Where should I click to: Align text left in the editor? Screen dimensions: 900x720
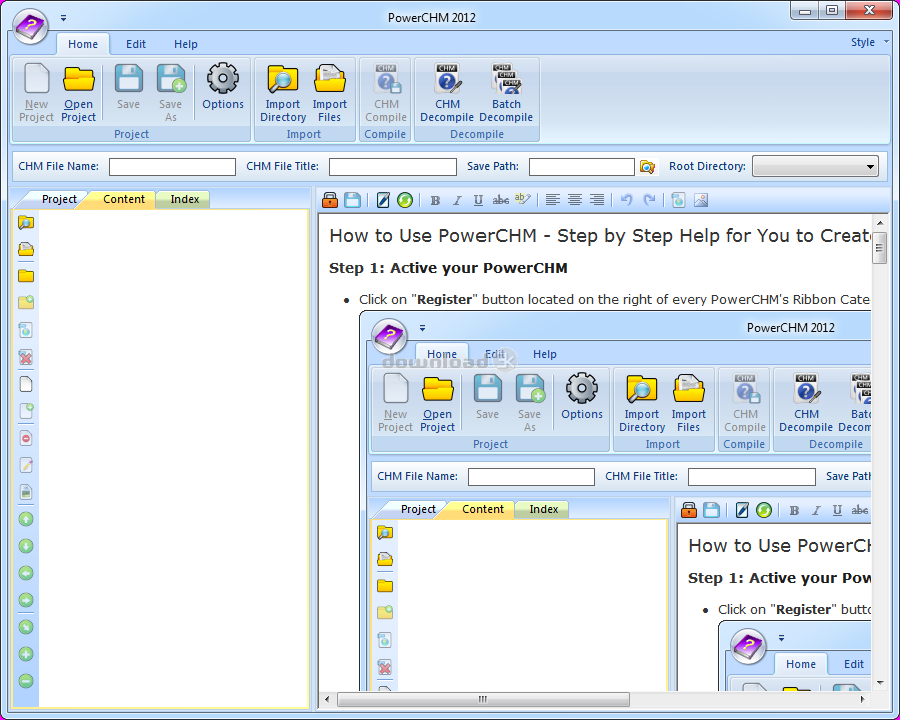pyautogui.click(x=553, y=200)
